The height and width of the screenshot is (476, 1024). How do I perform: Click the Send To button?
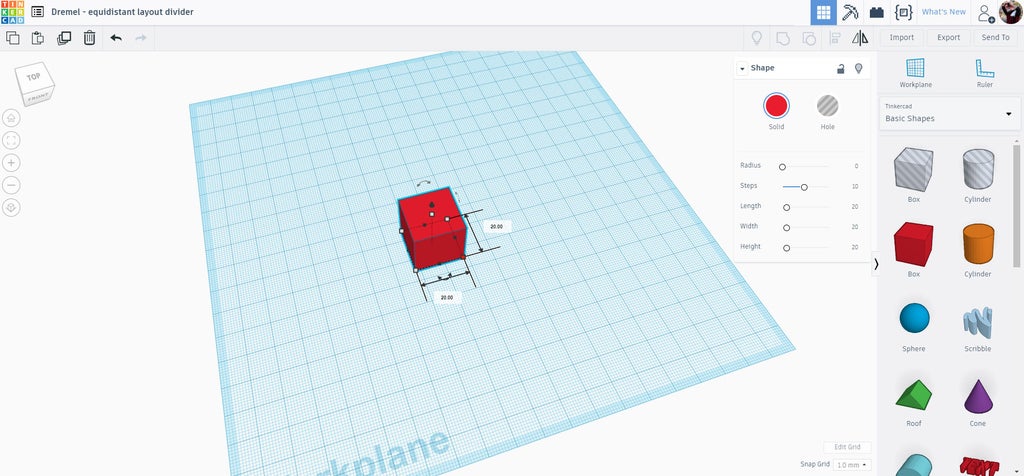995,38
